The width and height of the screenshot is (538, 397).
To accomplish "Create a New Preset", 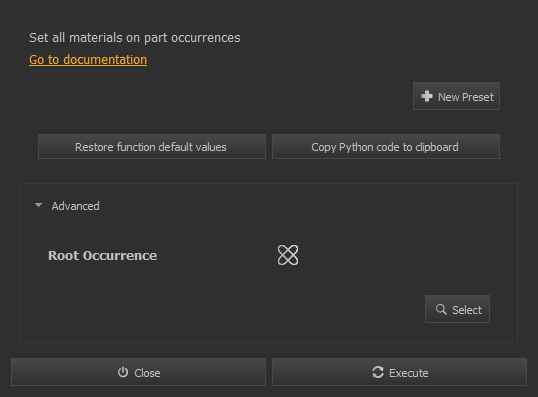I will [456, 96].
